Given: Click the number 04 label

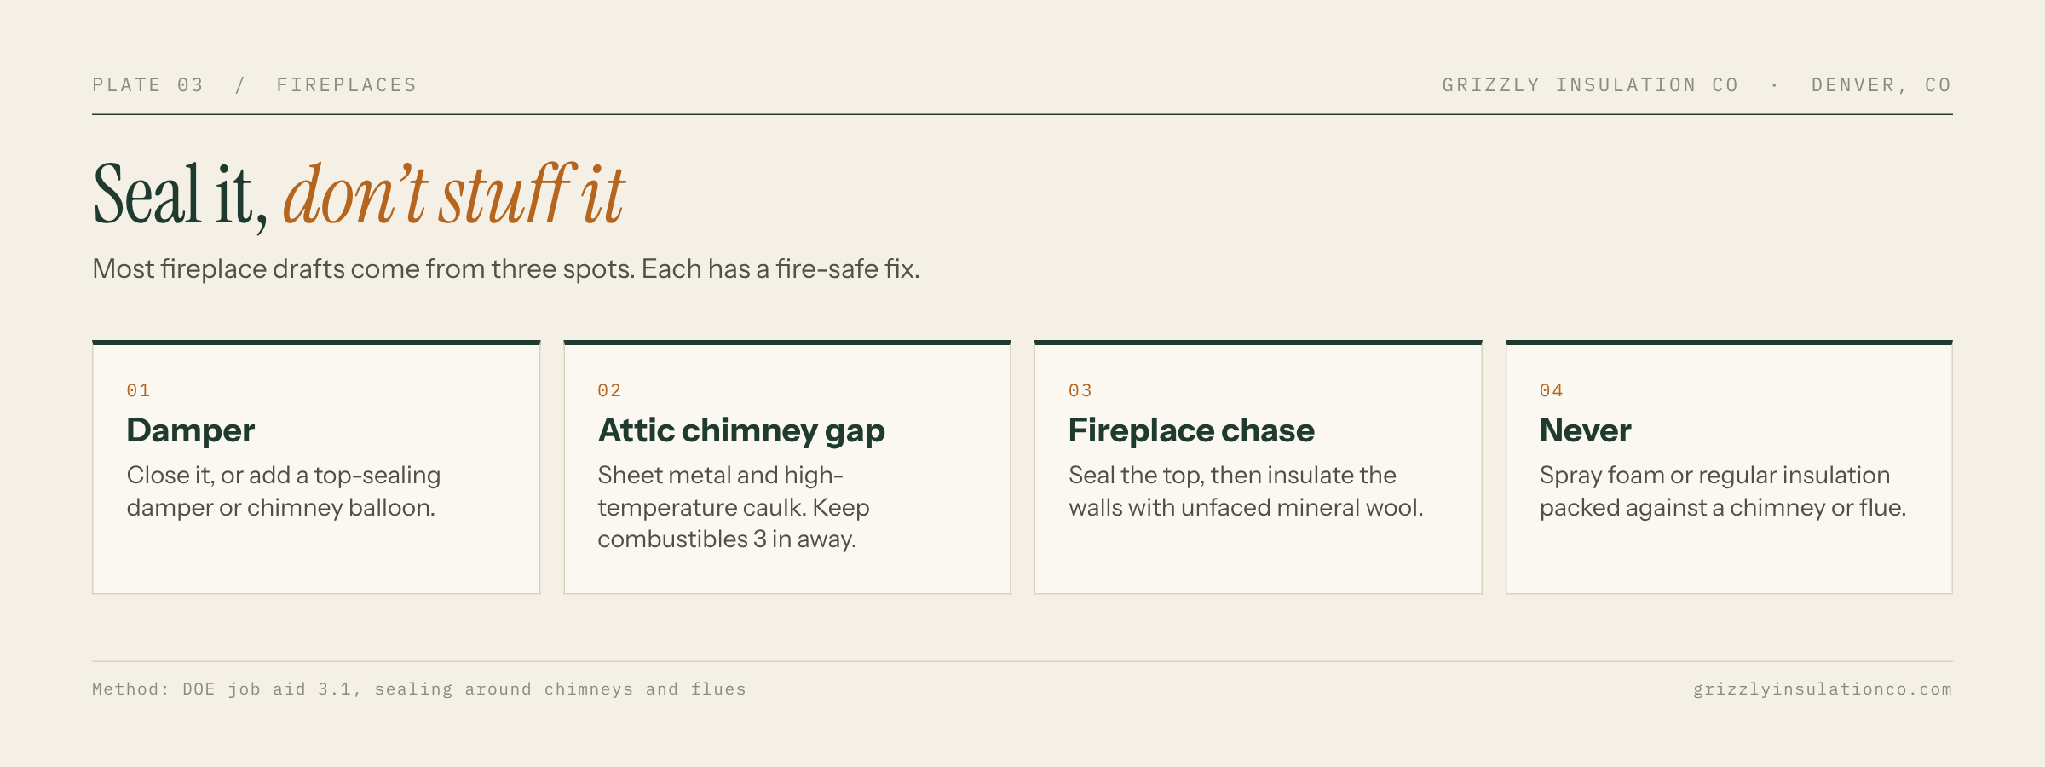Looking at the screenshot, I should 1551,390.
